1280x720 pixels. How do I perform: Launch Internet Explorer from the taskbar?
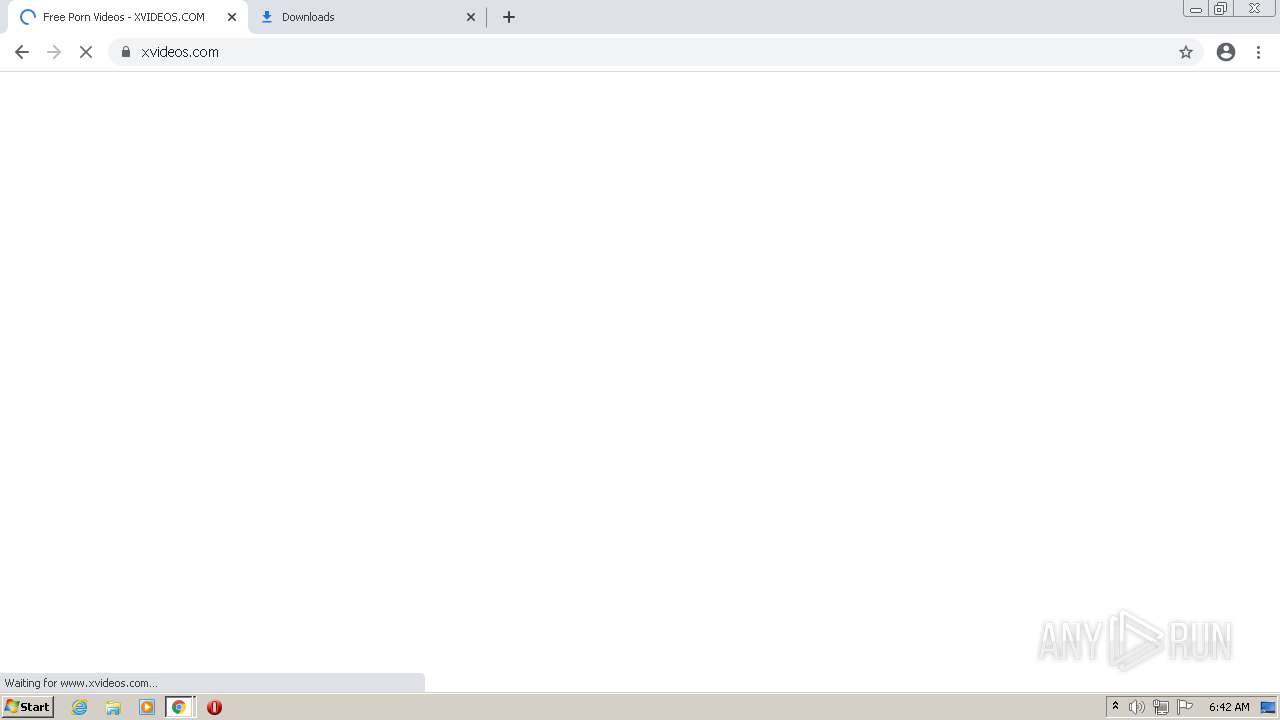tap(80, 707)
